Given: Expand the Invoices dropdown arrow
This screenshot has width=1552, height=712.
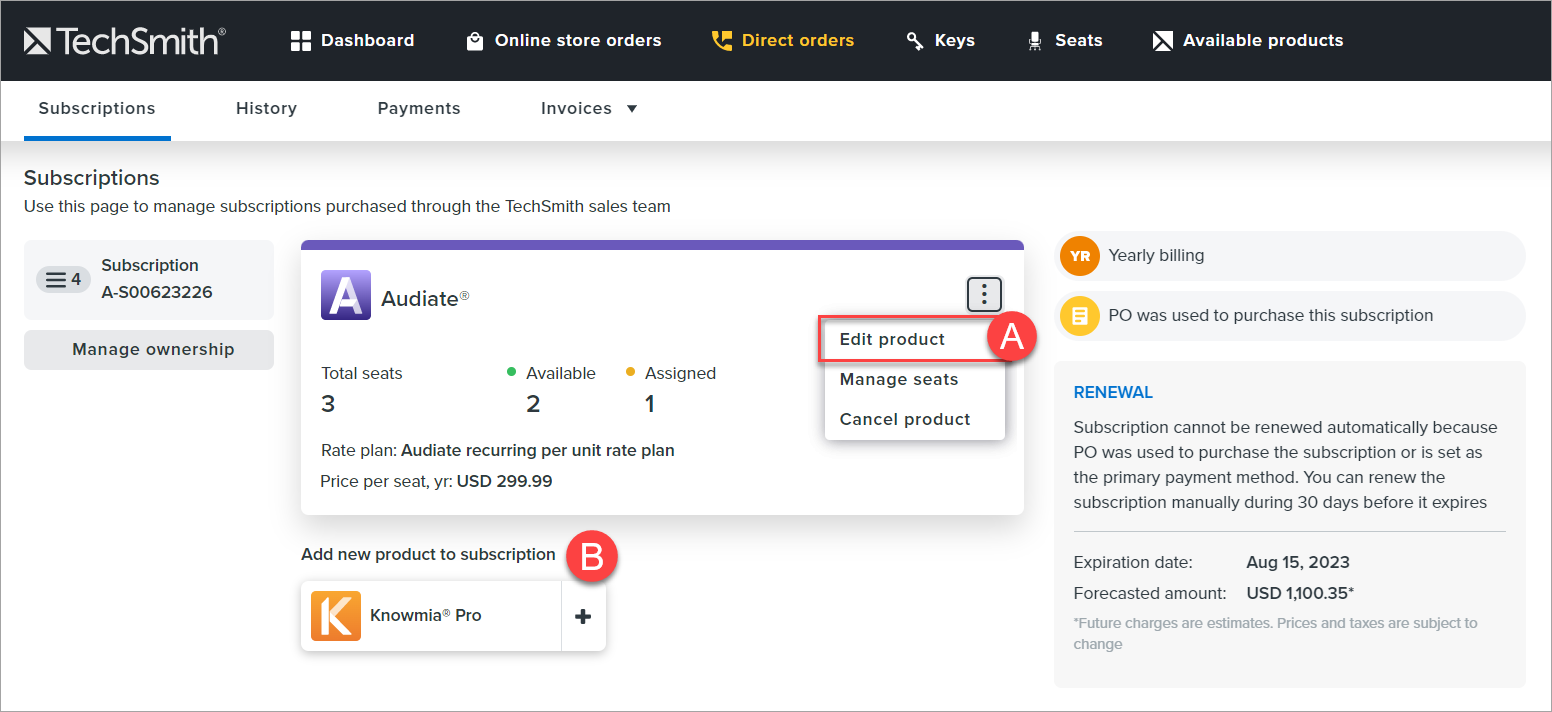Looking at the screenshot, I should [633, 108].
